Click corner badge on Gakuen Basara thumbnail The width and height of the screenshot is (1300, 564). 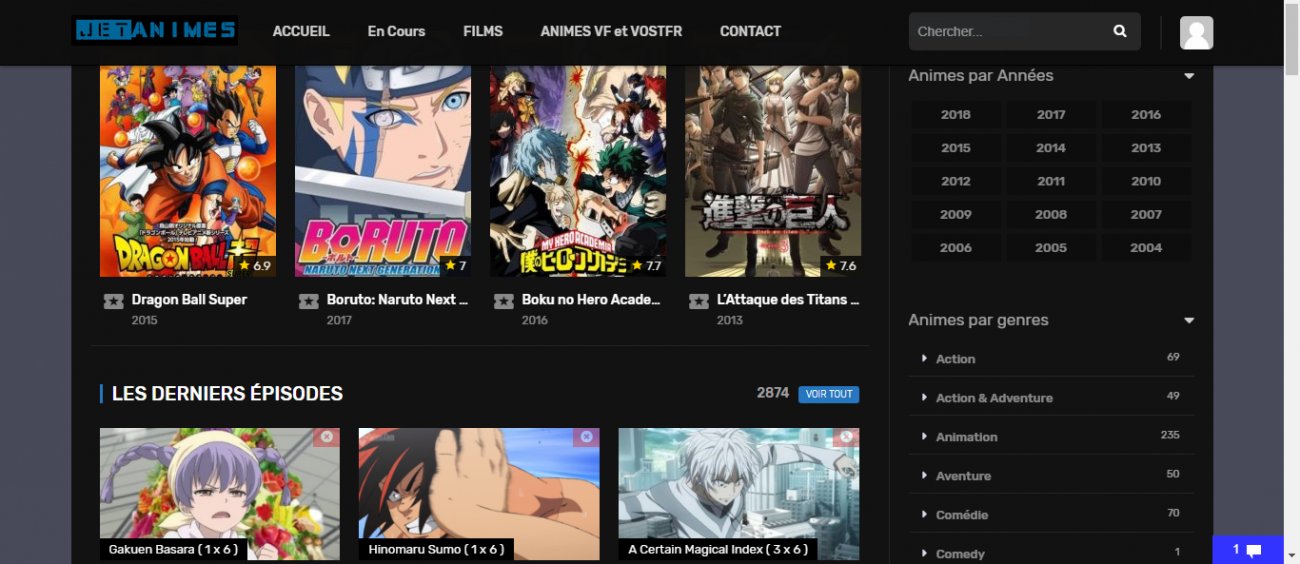point(326,437)
